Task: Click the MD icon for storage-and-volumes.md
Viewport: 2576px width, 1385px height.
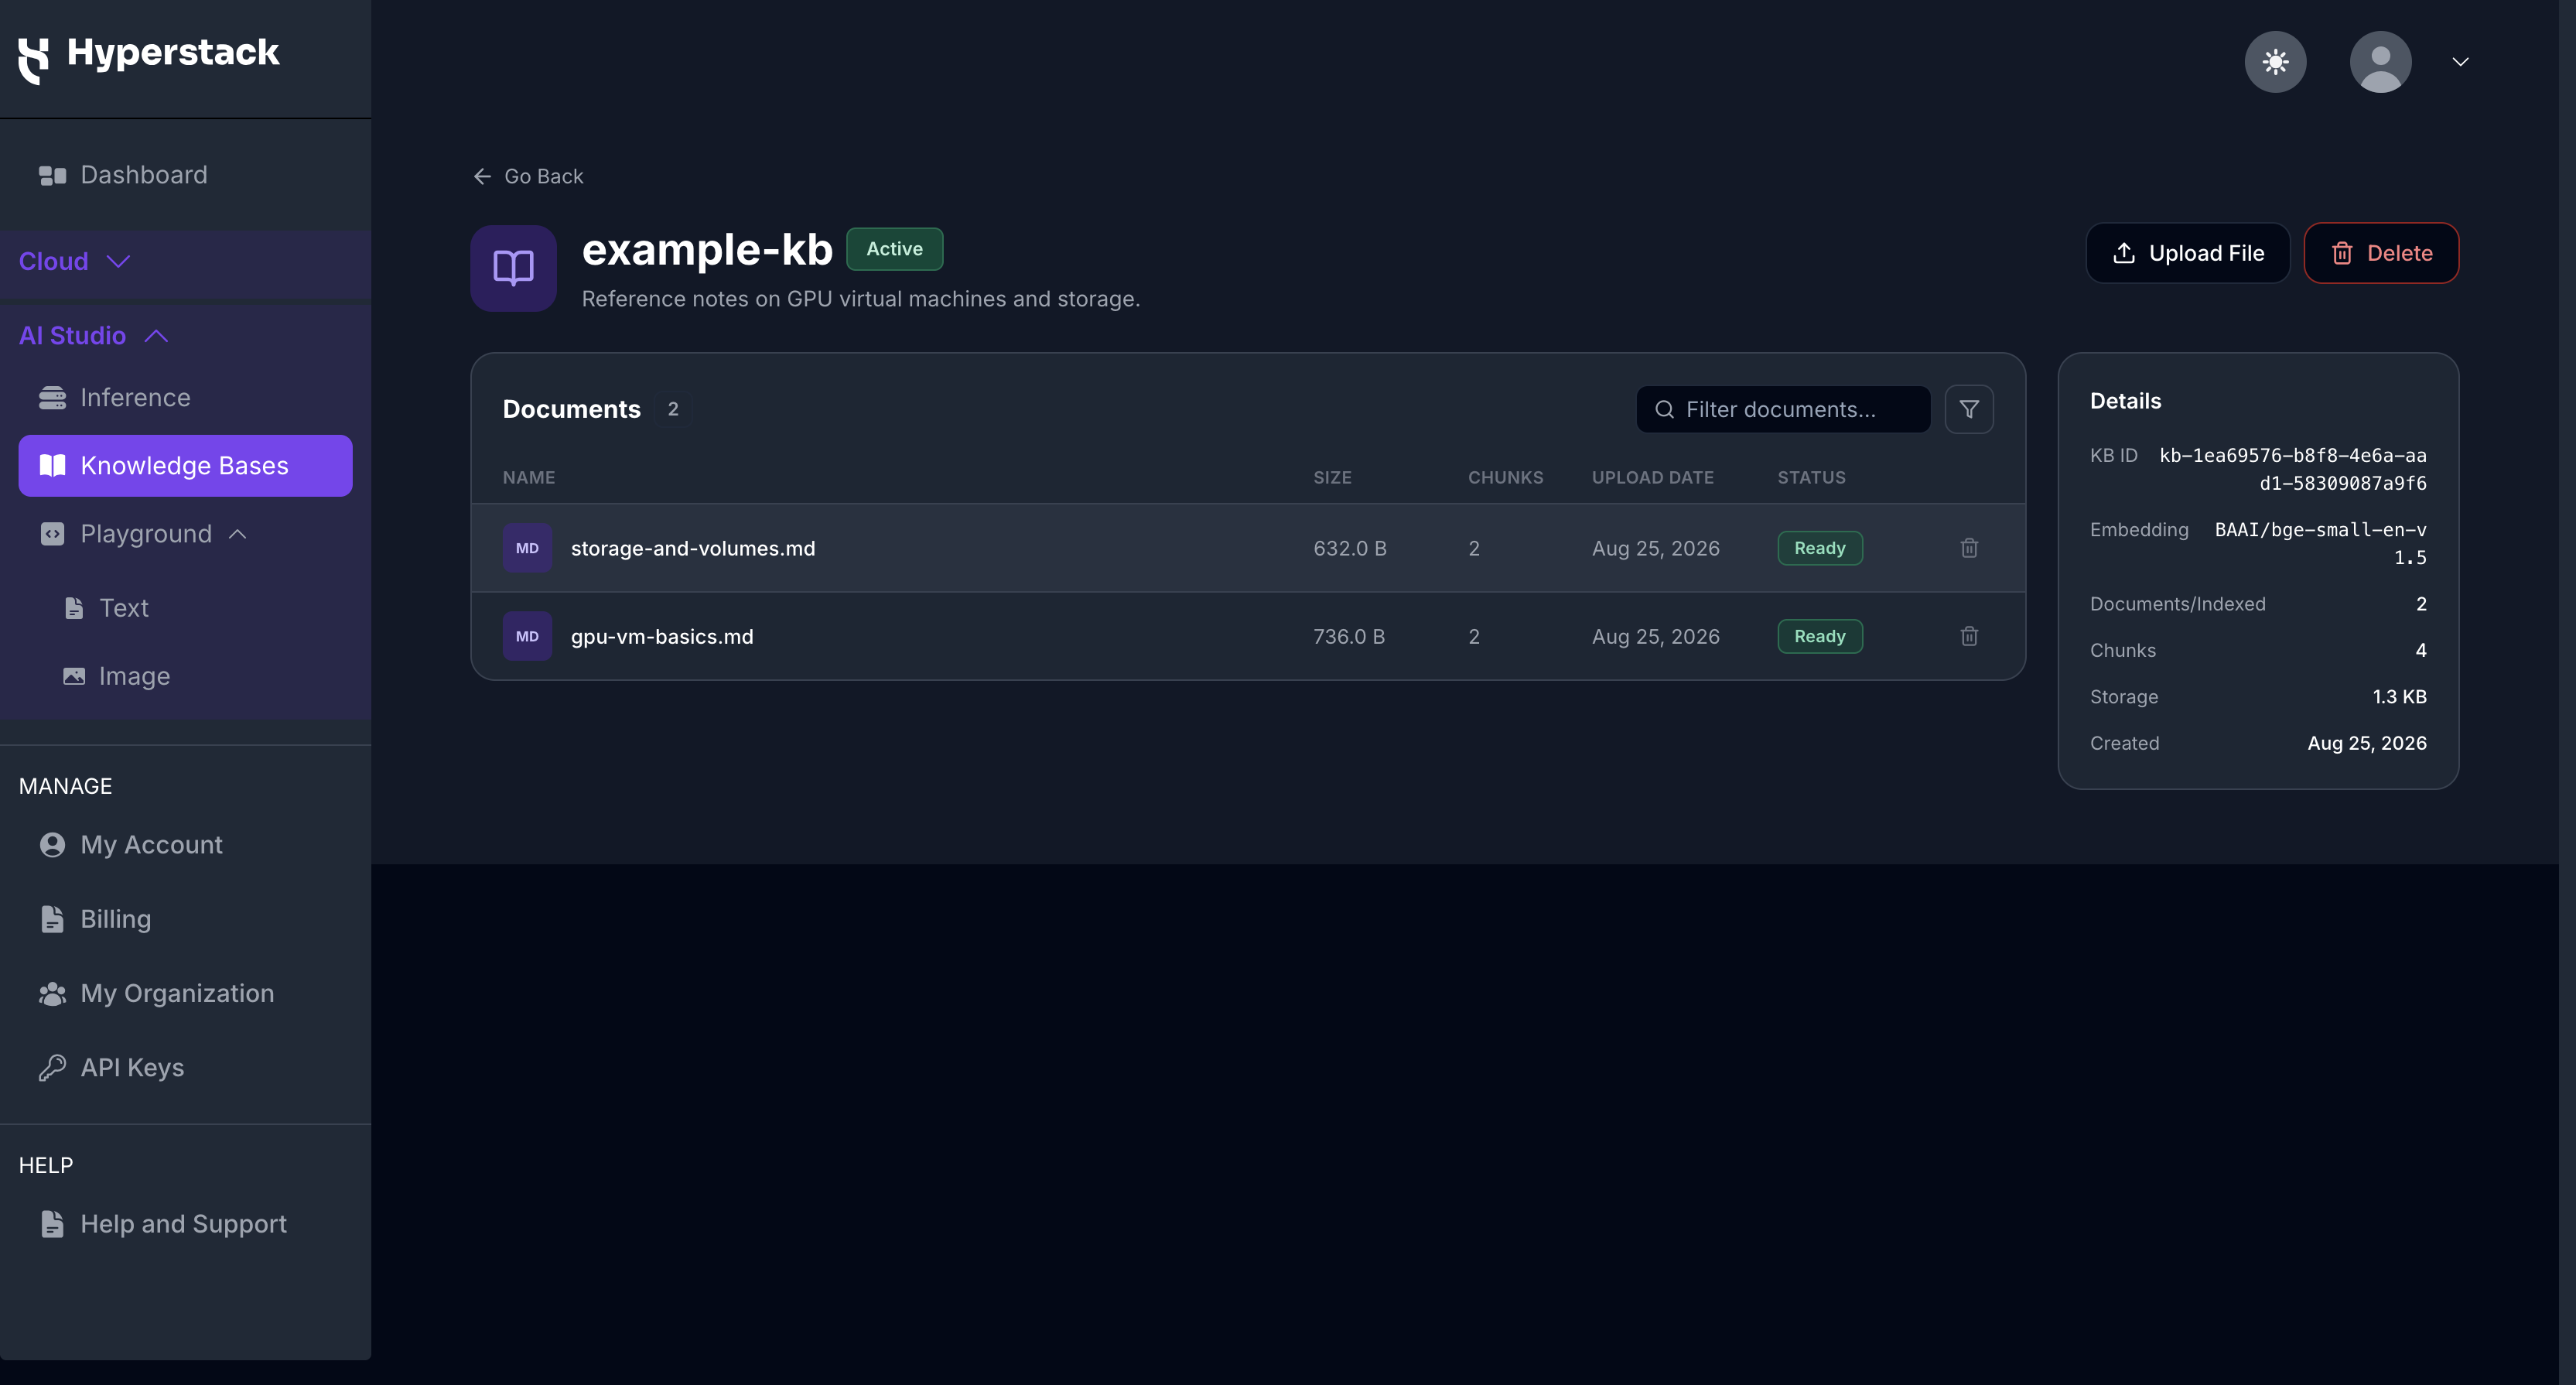Action: point(527,548)
